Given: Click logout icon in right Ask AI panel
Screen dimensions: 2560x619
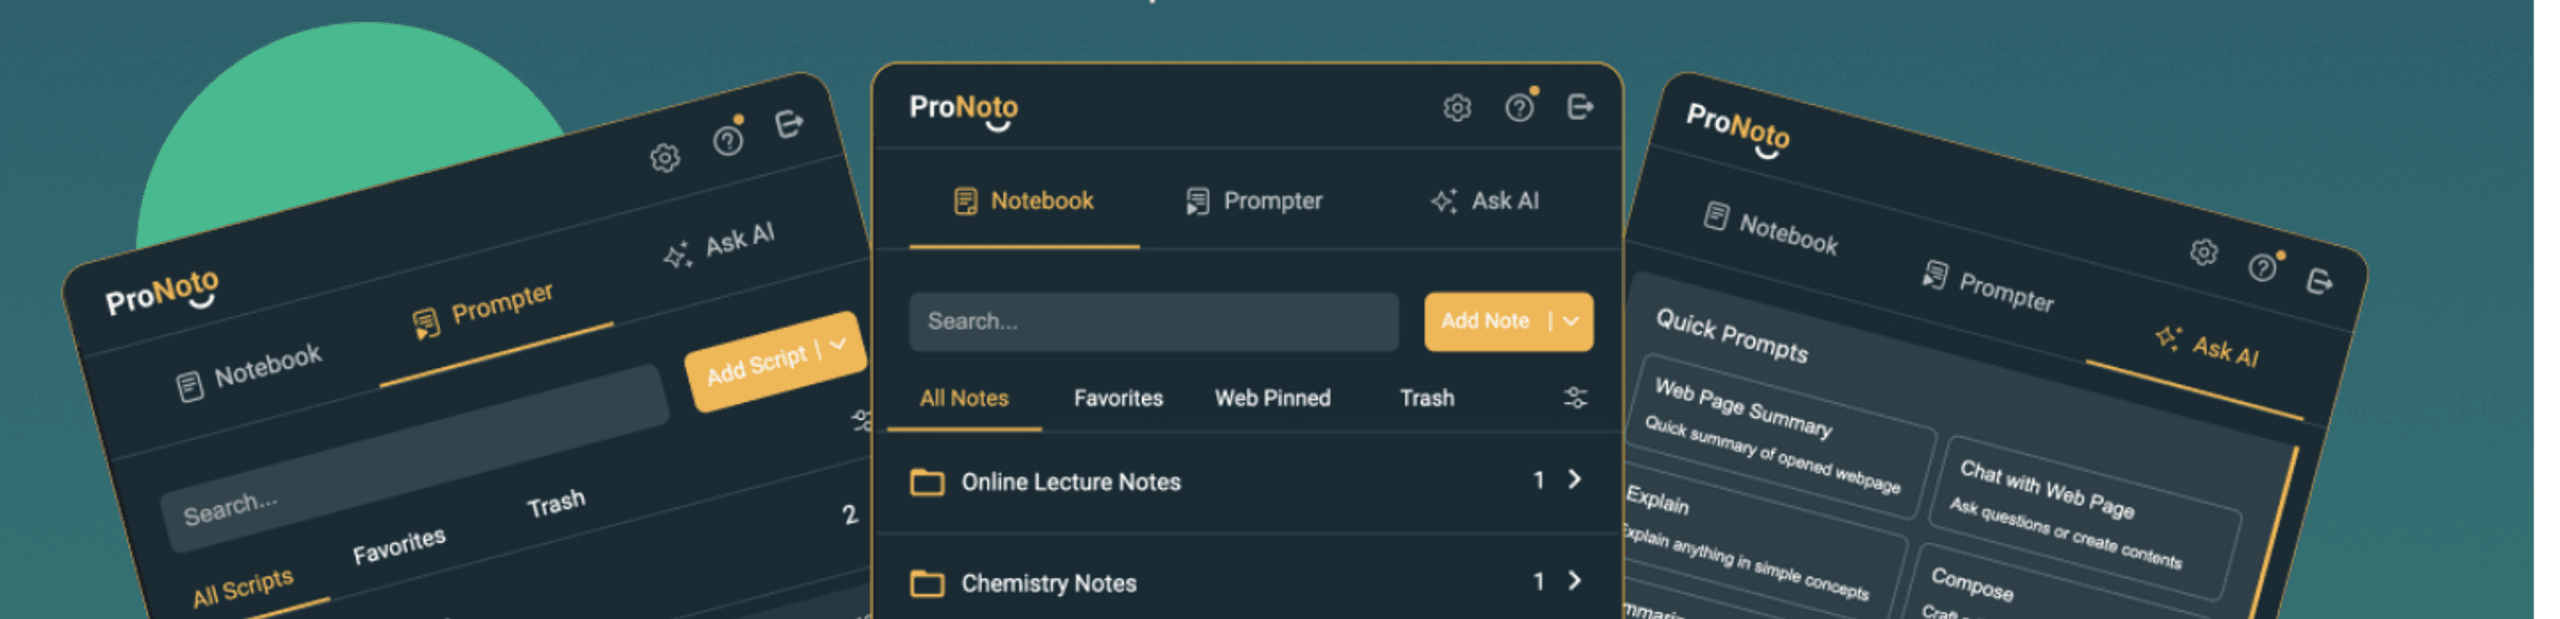Looking at the screenshot, I should point(2320,283).
